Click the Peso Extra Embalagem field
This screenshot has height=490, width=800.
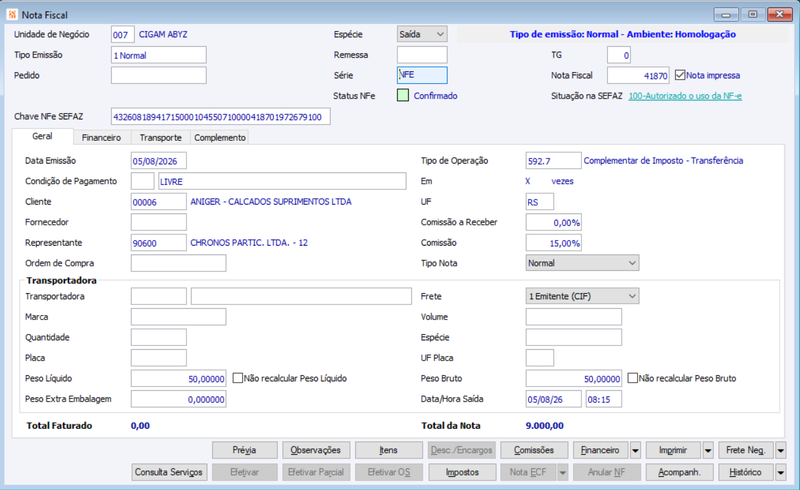tap(179, 399)
